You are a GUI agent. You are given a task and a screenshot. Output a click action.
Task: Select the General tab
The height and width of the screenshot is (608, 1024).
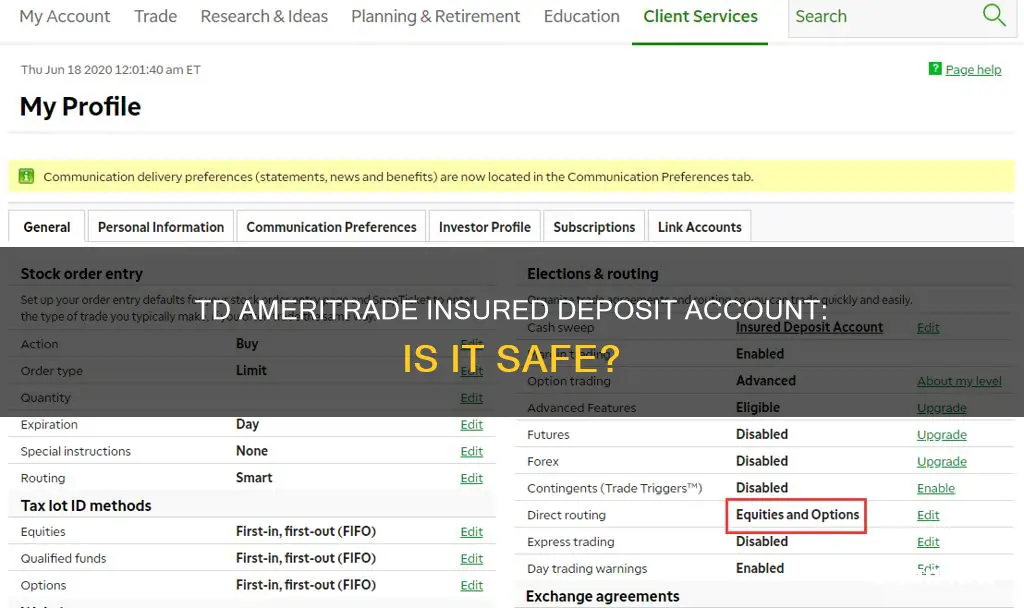pos(46,227)
